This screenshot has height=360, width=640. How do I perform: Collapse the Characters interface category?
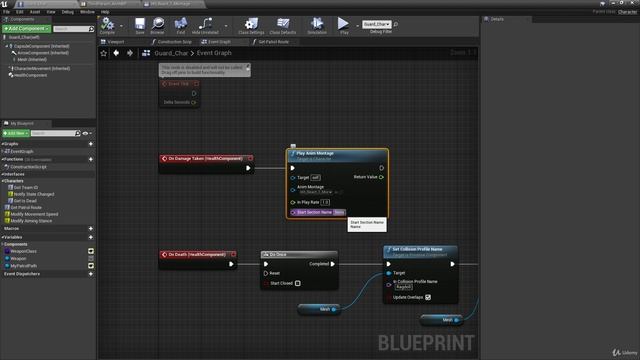click(x=2, y=181)
